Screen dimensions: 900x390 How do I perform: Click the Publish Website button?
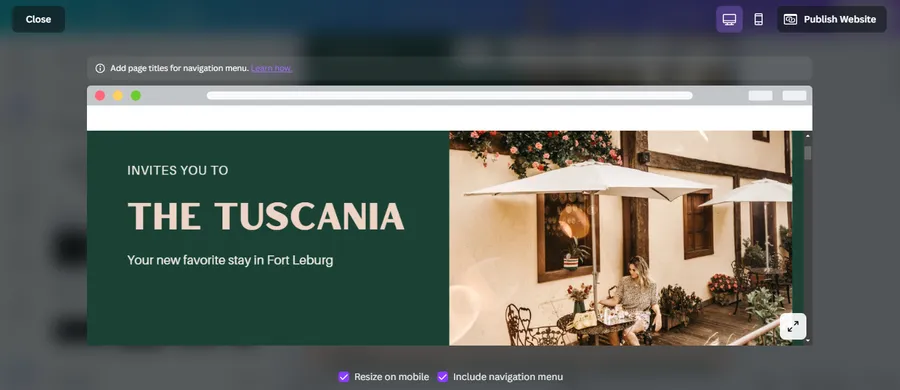(x=832, y=19)
